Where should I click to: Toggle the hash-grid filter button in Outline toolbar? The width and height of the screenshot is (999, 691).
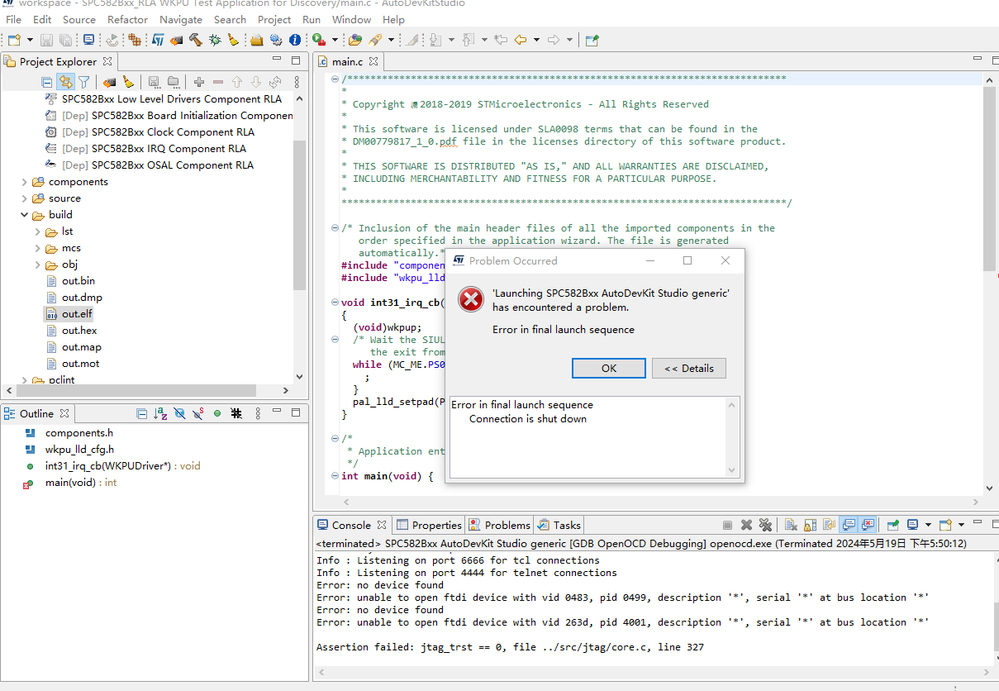click(x=236, y=414)
